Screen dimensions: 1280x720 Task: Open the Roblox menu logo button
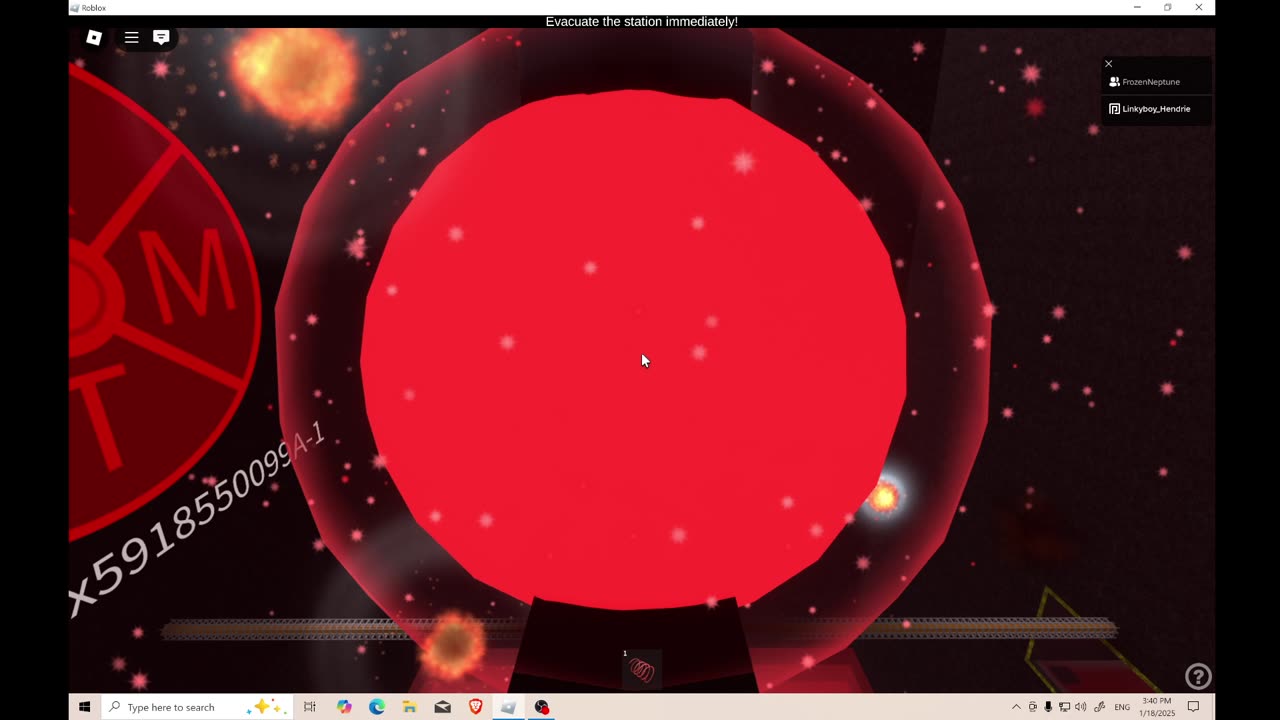94,38
